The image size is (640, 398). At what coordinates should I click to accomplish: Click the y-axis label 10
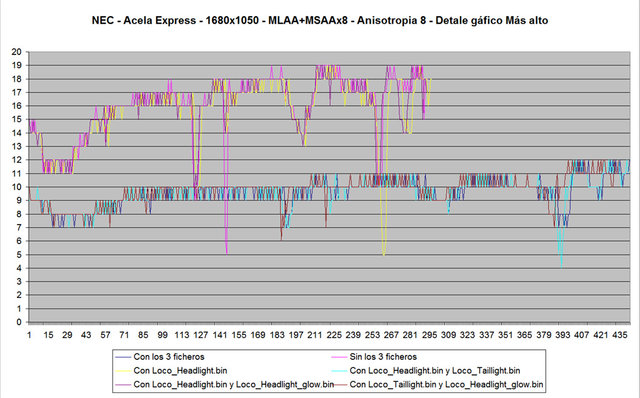coord(17,187)
